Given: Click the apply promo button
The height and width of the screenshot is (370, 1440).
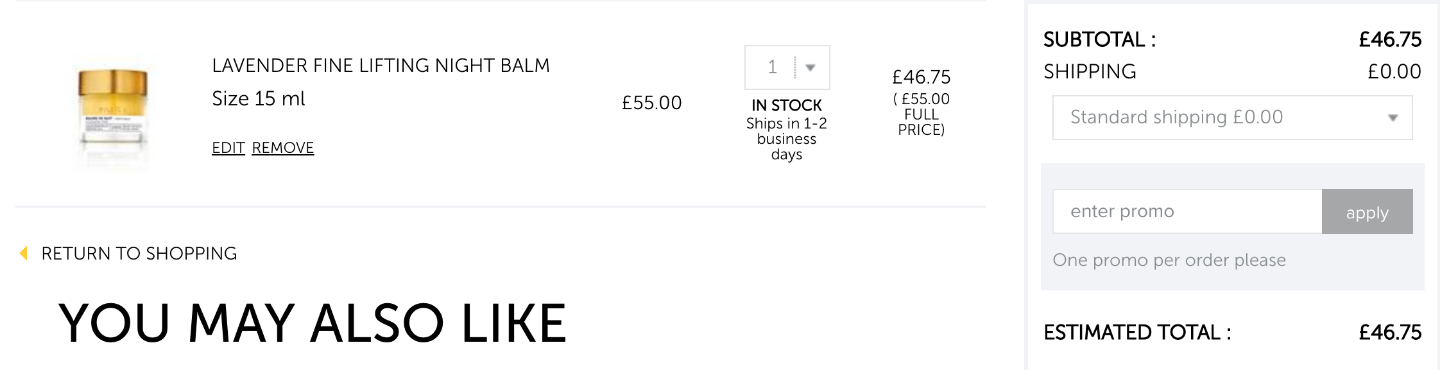Looking at the screenshot, I should coord(1367,212).
